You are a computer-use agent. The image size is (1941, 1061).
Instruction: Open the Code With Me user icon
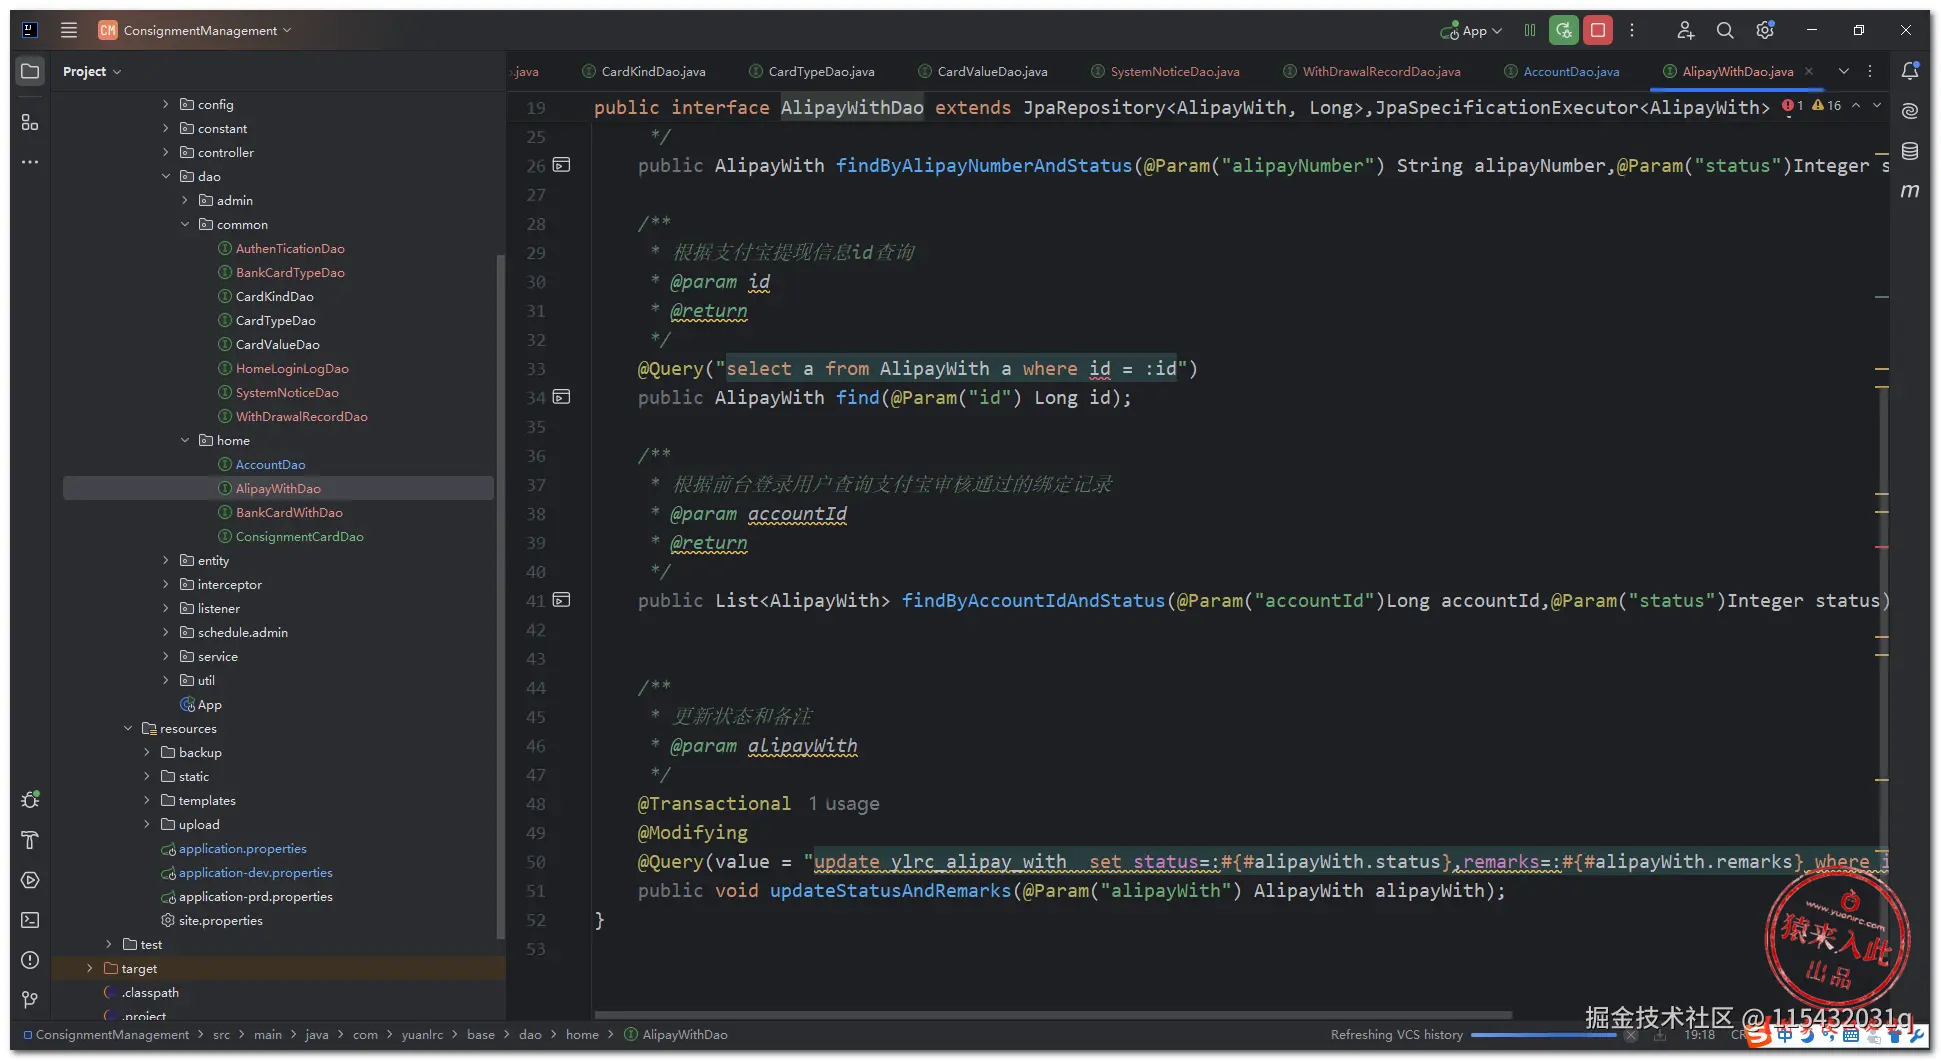1686,30
